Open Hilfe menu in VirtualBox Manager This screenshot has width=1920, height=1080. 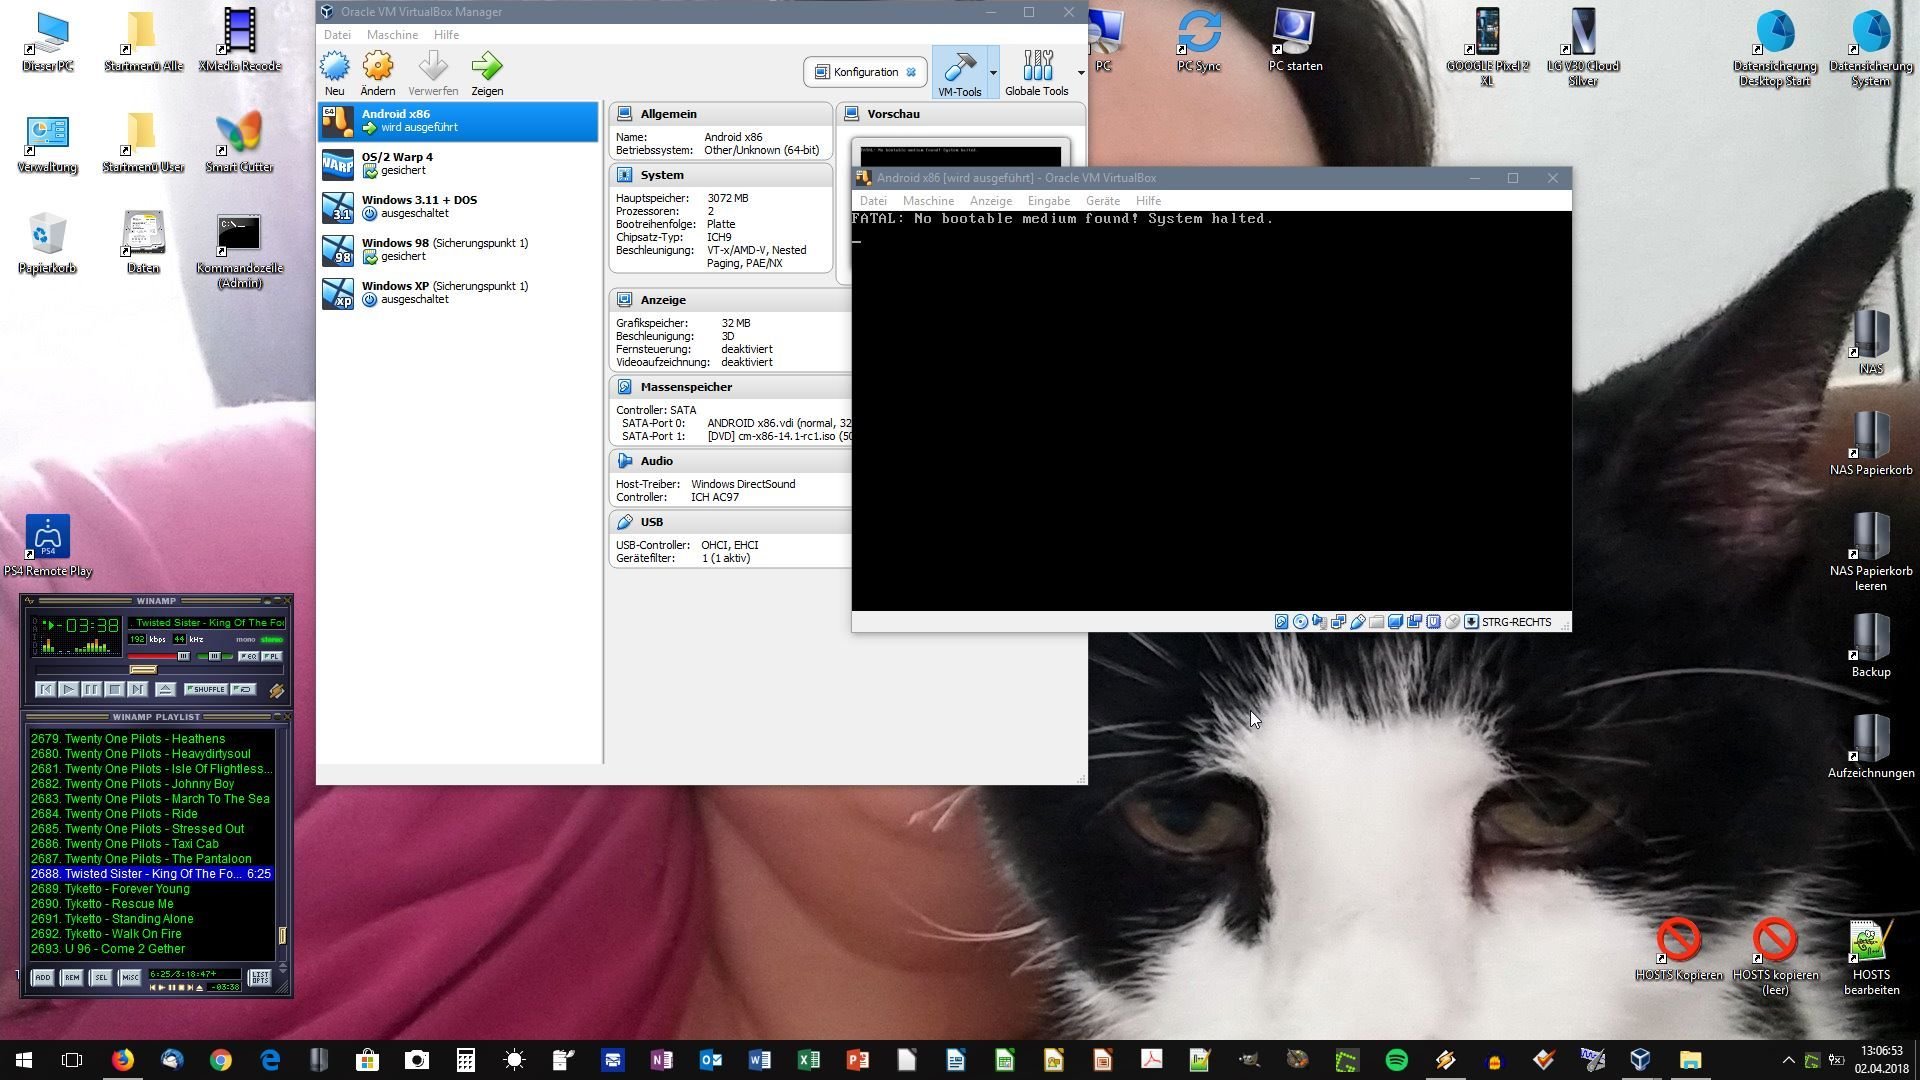pyautogui.click(x=446, y=35)
